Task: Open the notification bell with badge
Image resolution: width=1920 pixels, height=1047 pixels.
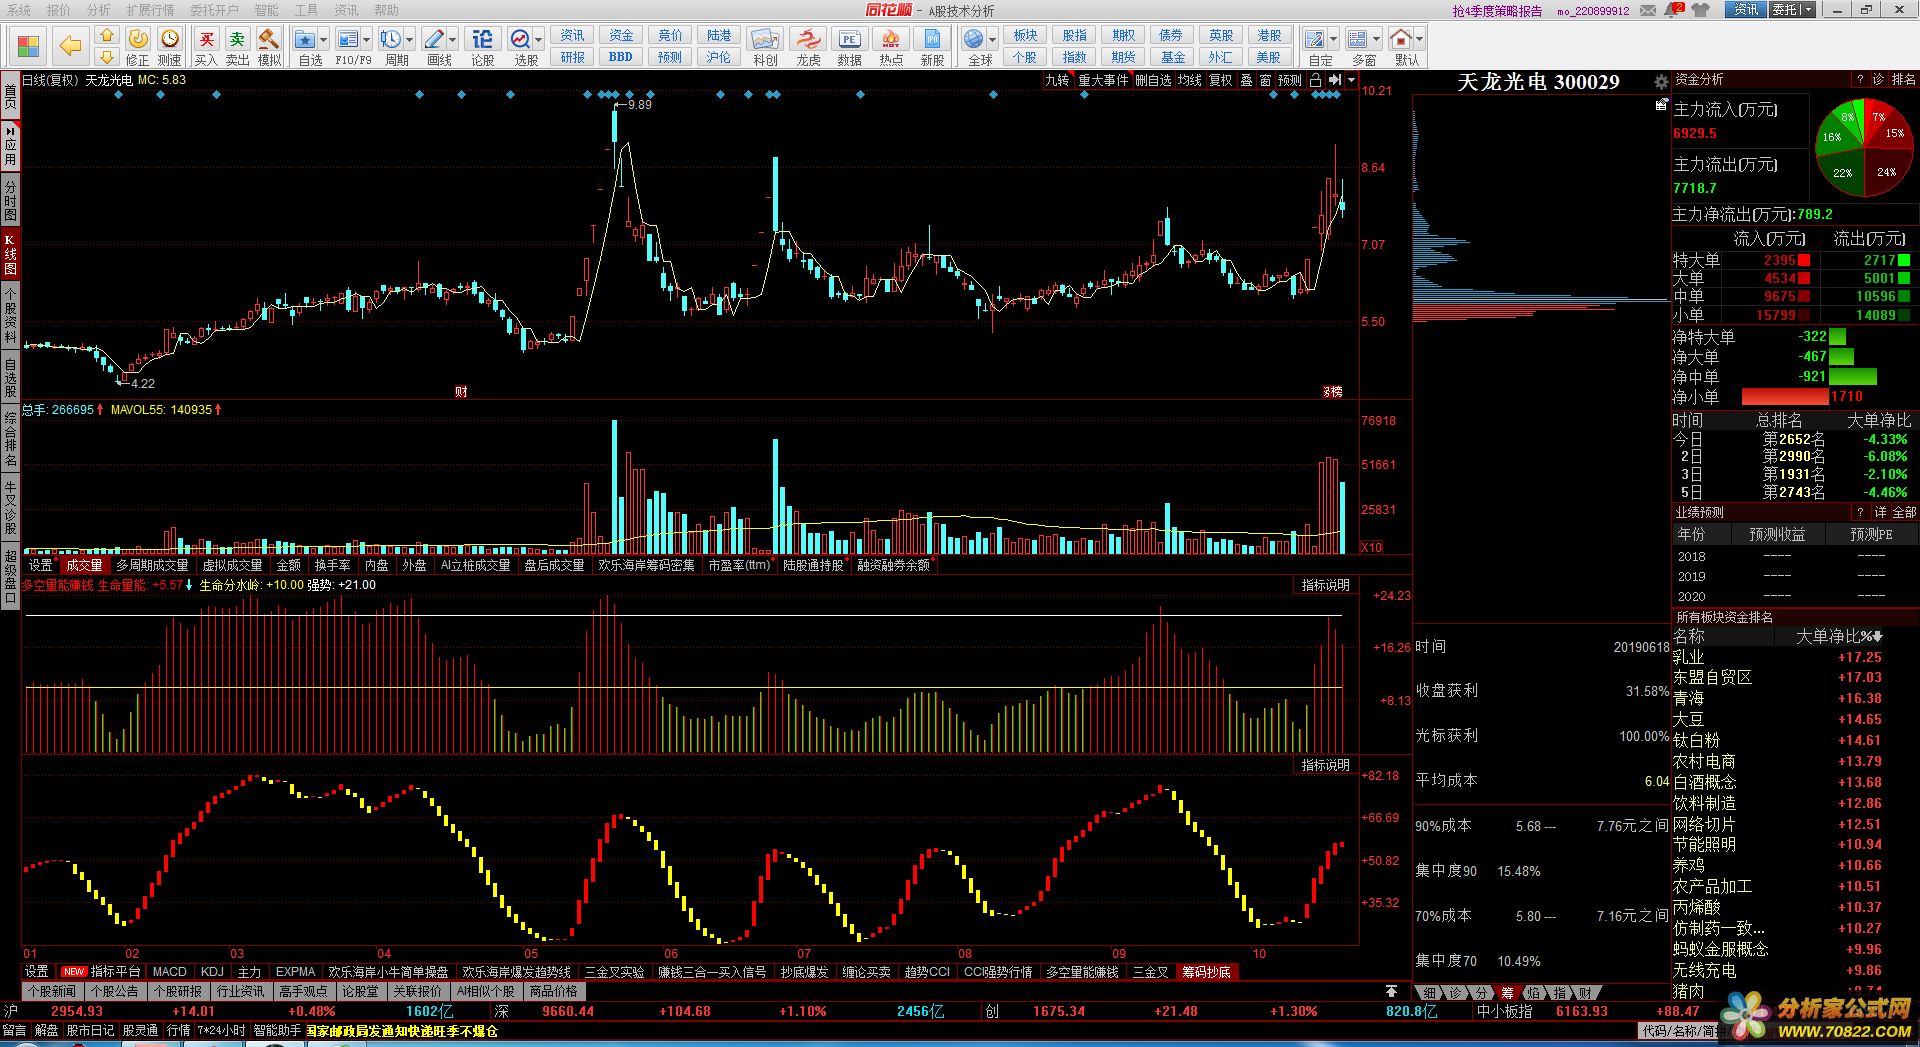Action: coord(1674,10)
